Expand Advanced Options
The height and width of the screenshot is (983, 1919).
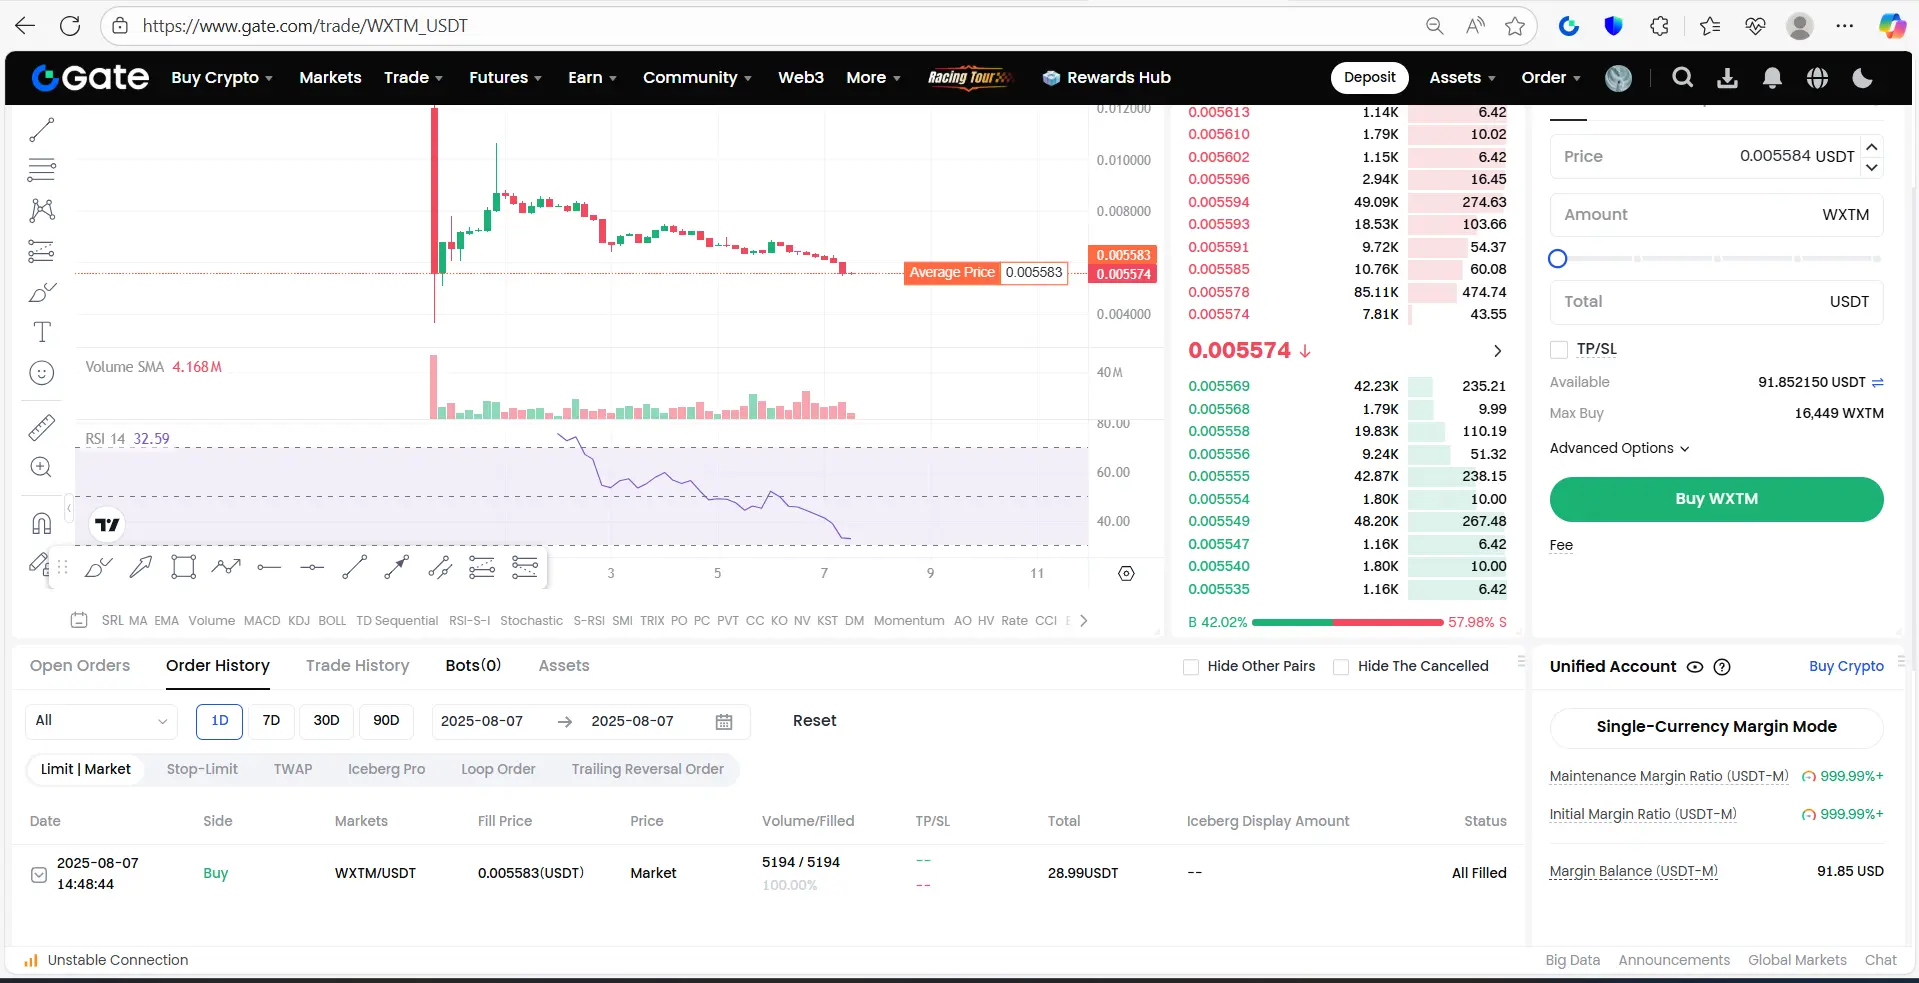click(x=1619, y=448)
